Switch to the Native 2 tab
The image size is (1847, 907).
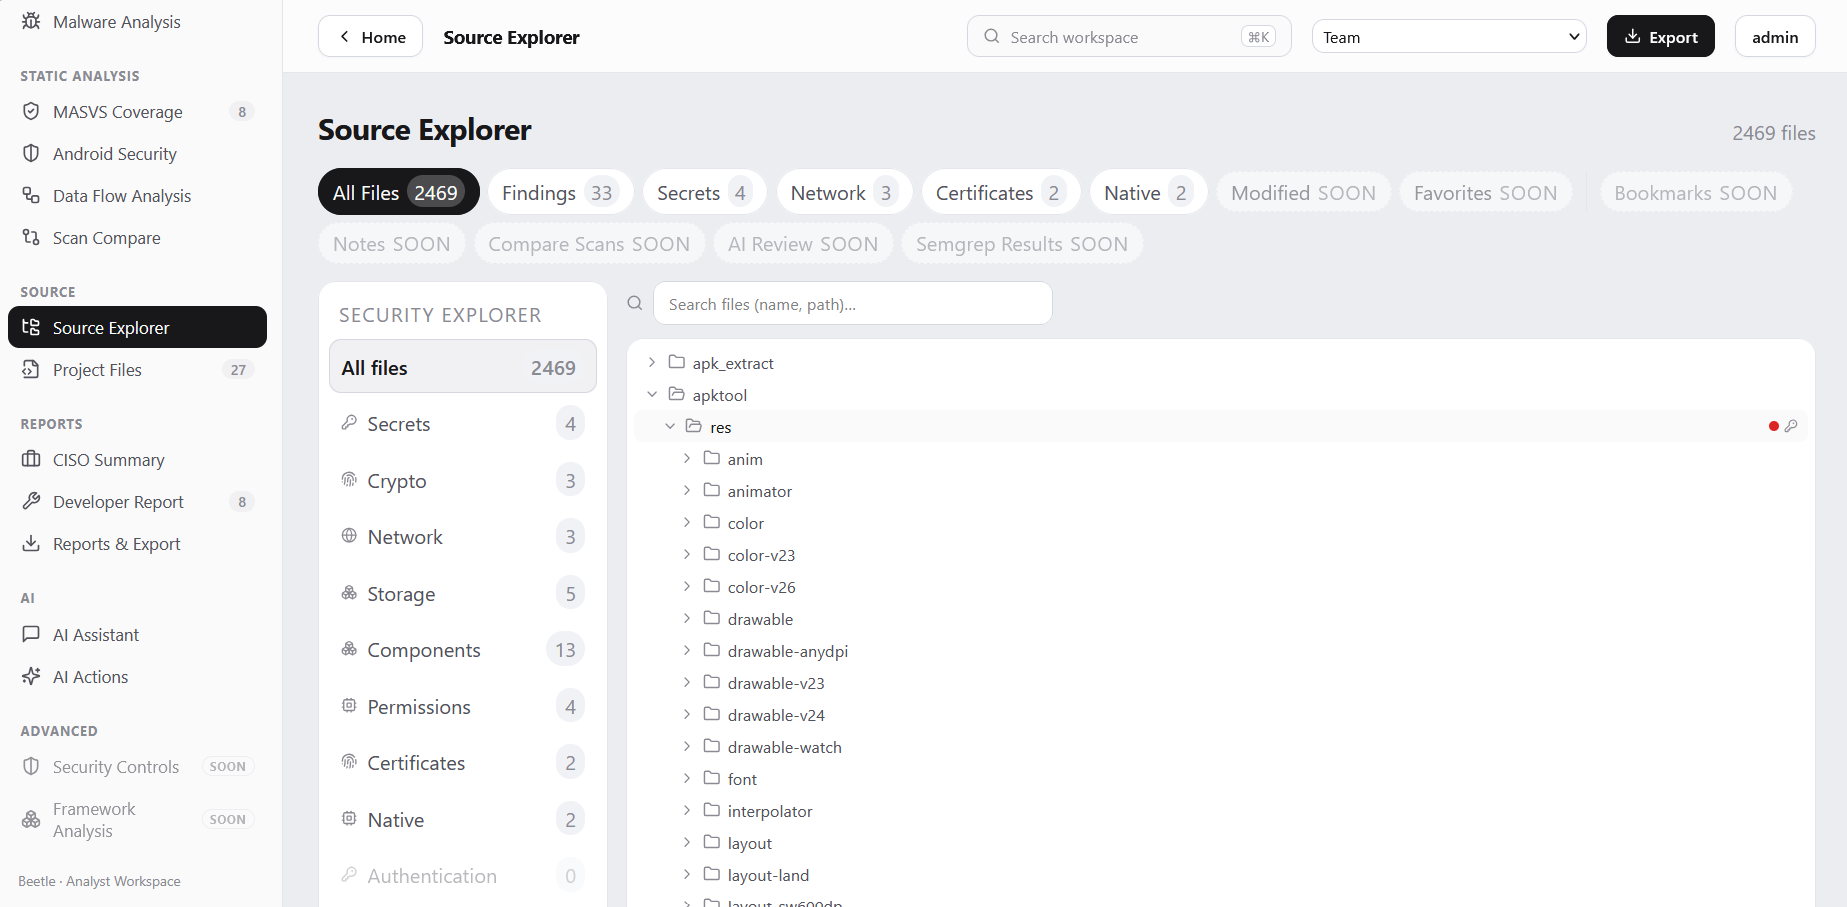point(1148,192)
